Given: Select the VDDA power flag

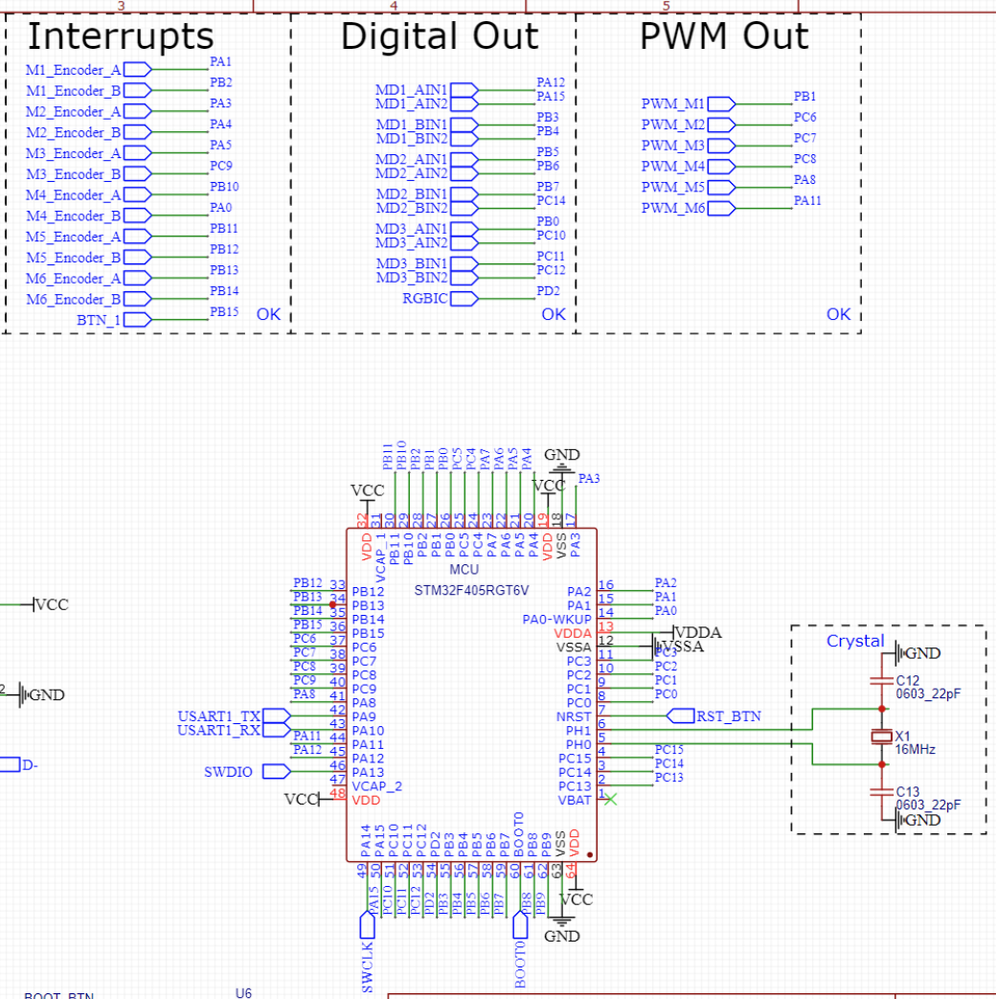Looking at the screenshot, I should point(697,633).
